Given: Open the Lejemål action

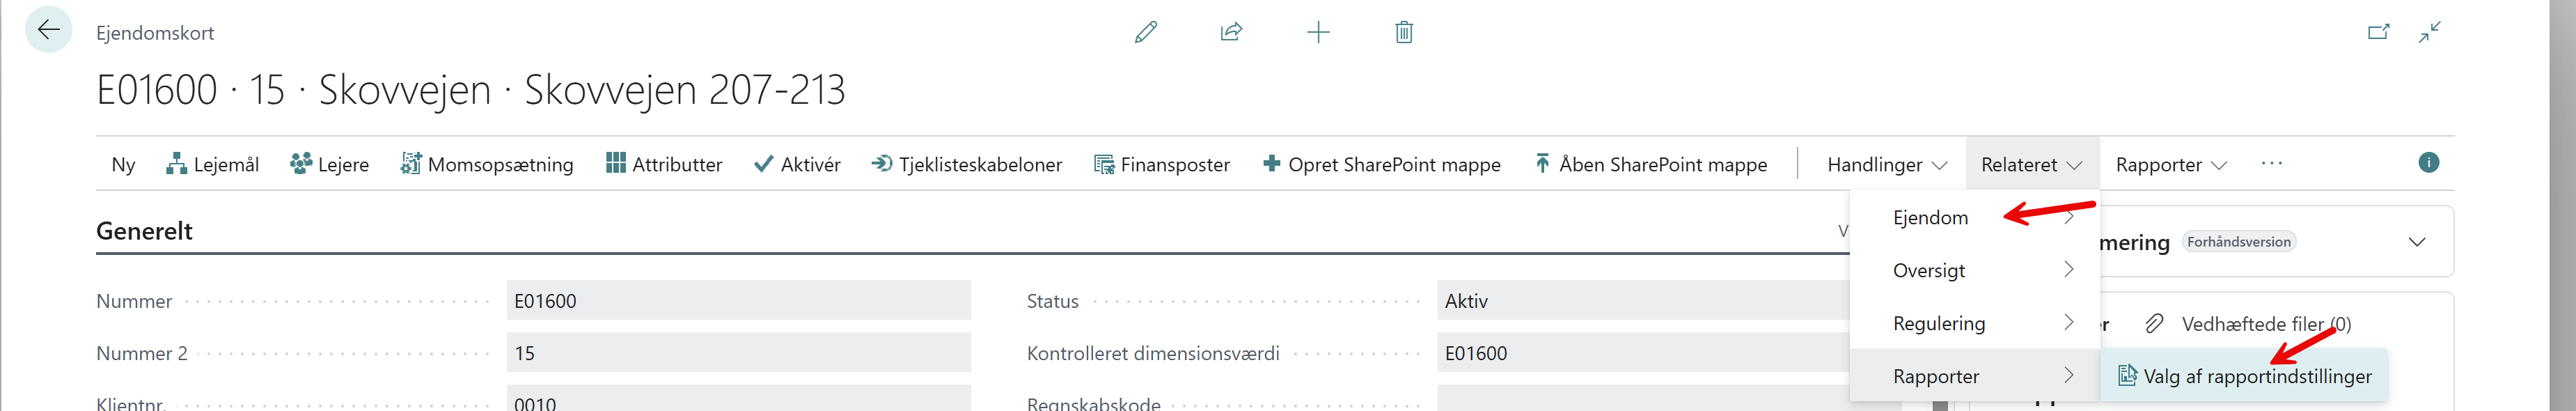Looking at the screenshot, I should (212, 164).
